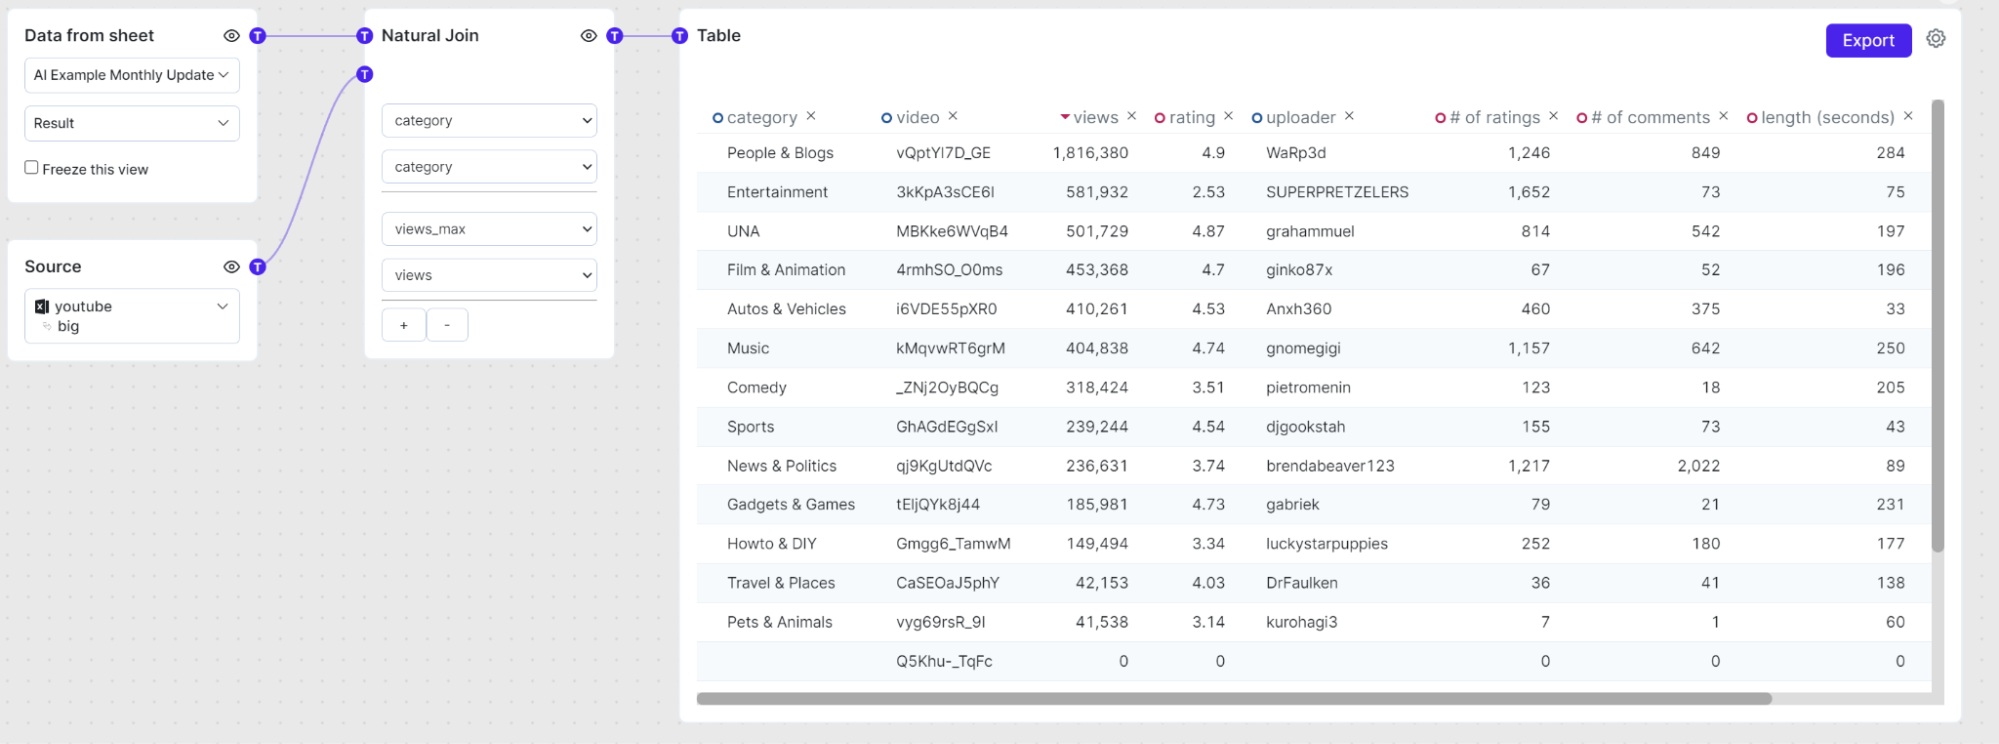Open the table settings gear icon
The image size is (1999, 744).
click(1936, 39)
